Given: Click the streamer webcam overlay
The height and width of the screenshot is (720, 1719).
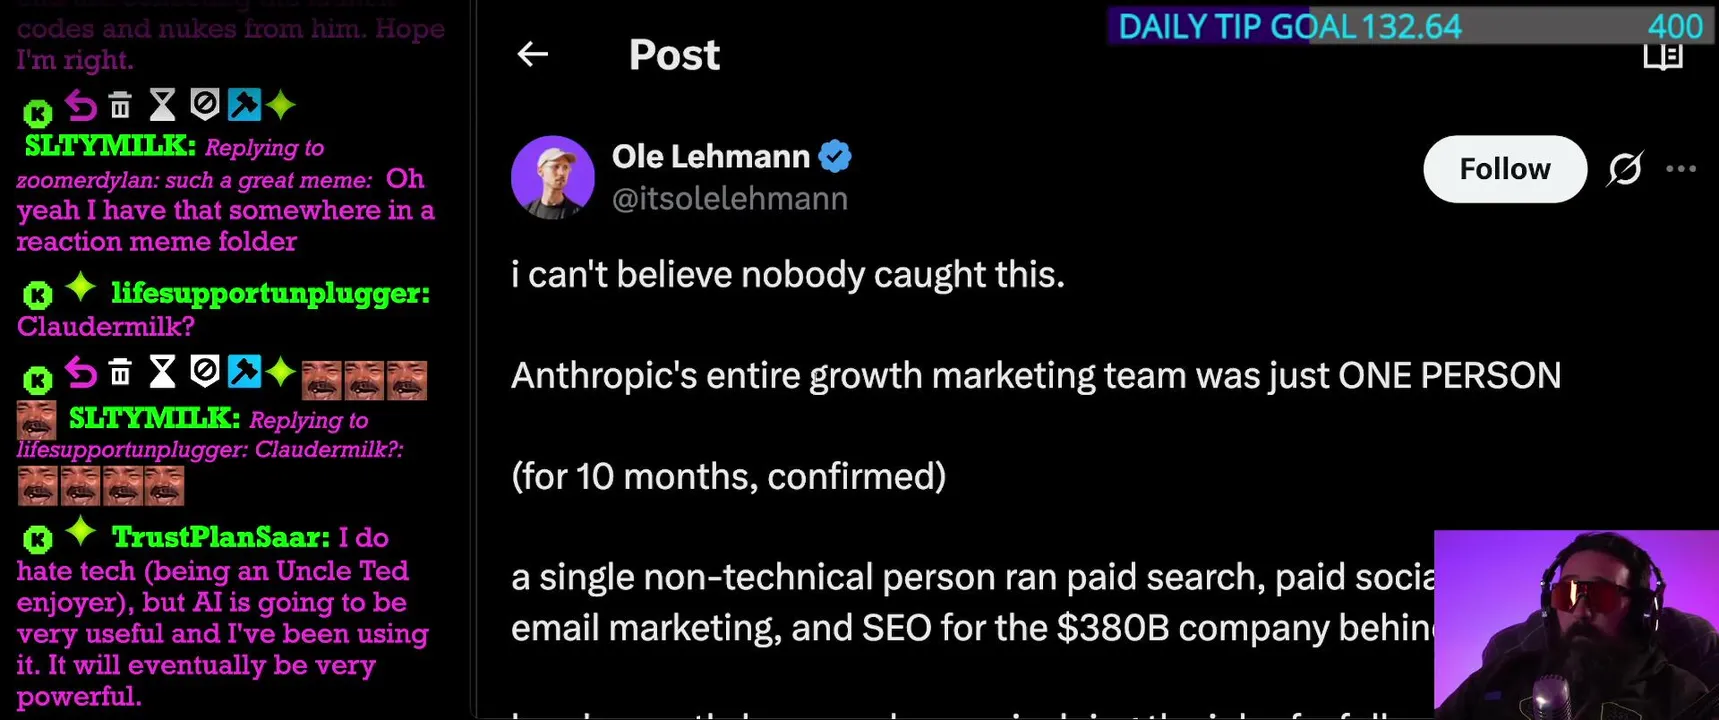Looking at the screenshot, I should (1575, 625).
